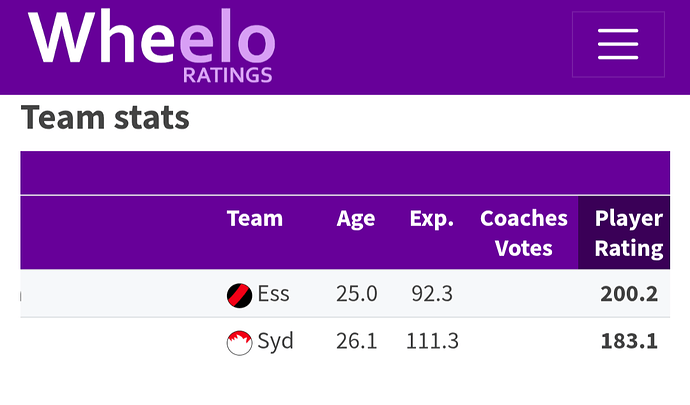
Task: Select the Syd team name
Action: pos(275,342)
